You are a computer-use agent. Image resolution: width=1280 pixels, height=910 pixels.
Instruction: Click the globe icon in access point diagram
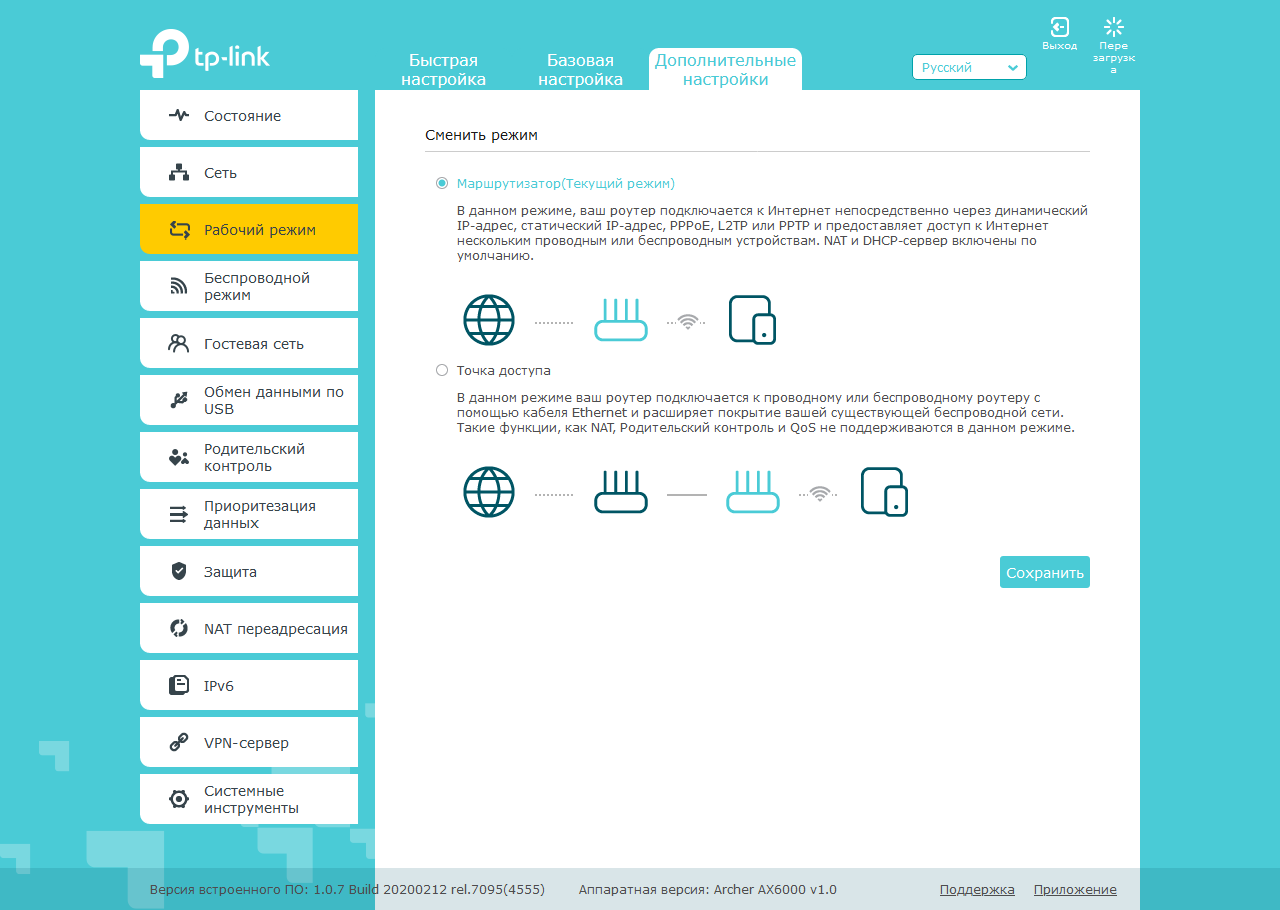coord(489,492)
